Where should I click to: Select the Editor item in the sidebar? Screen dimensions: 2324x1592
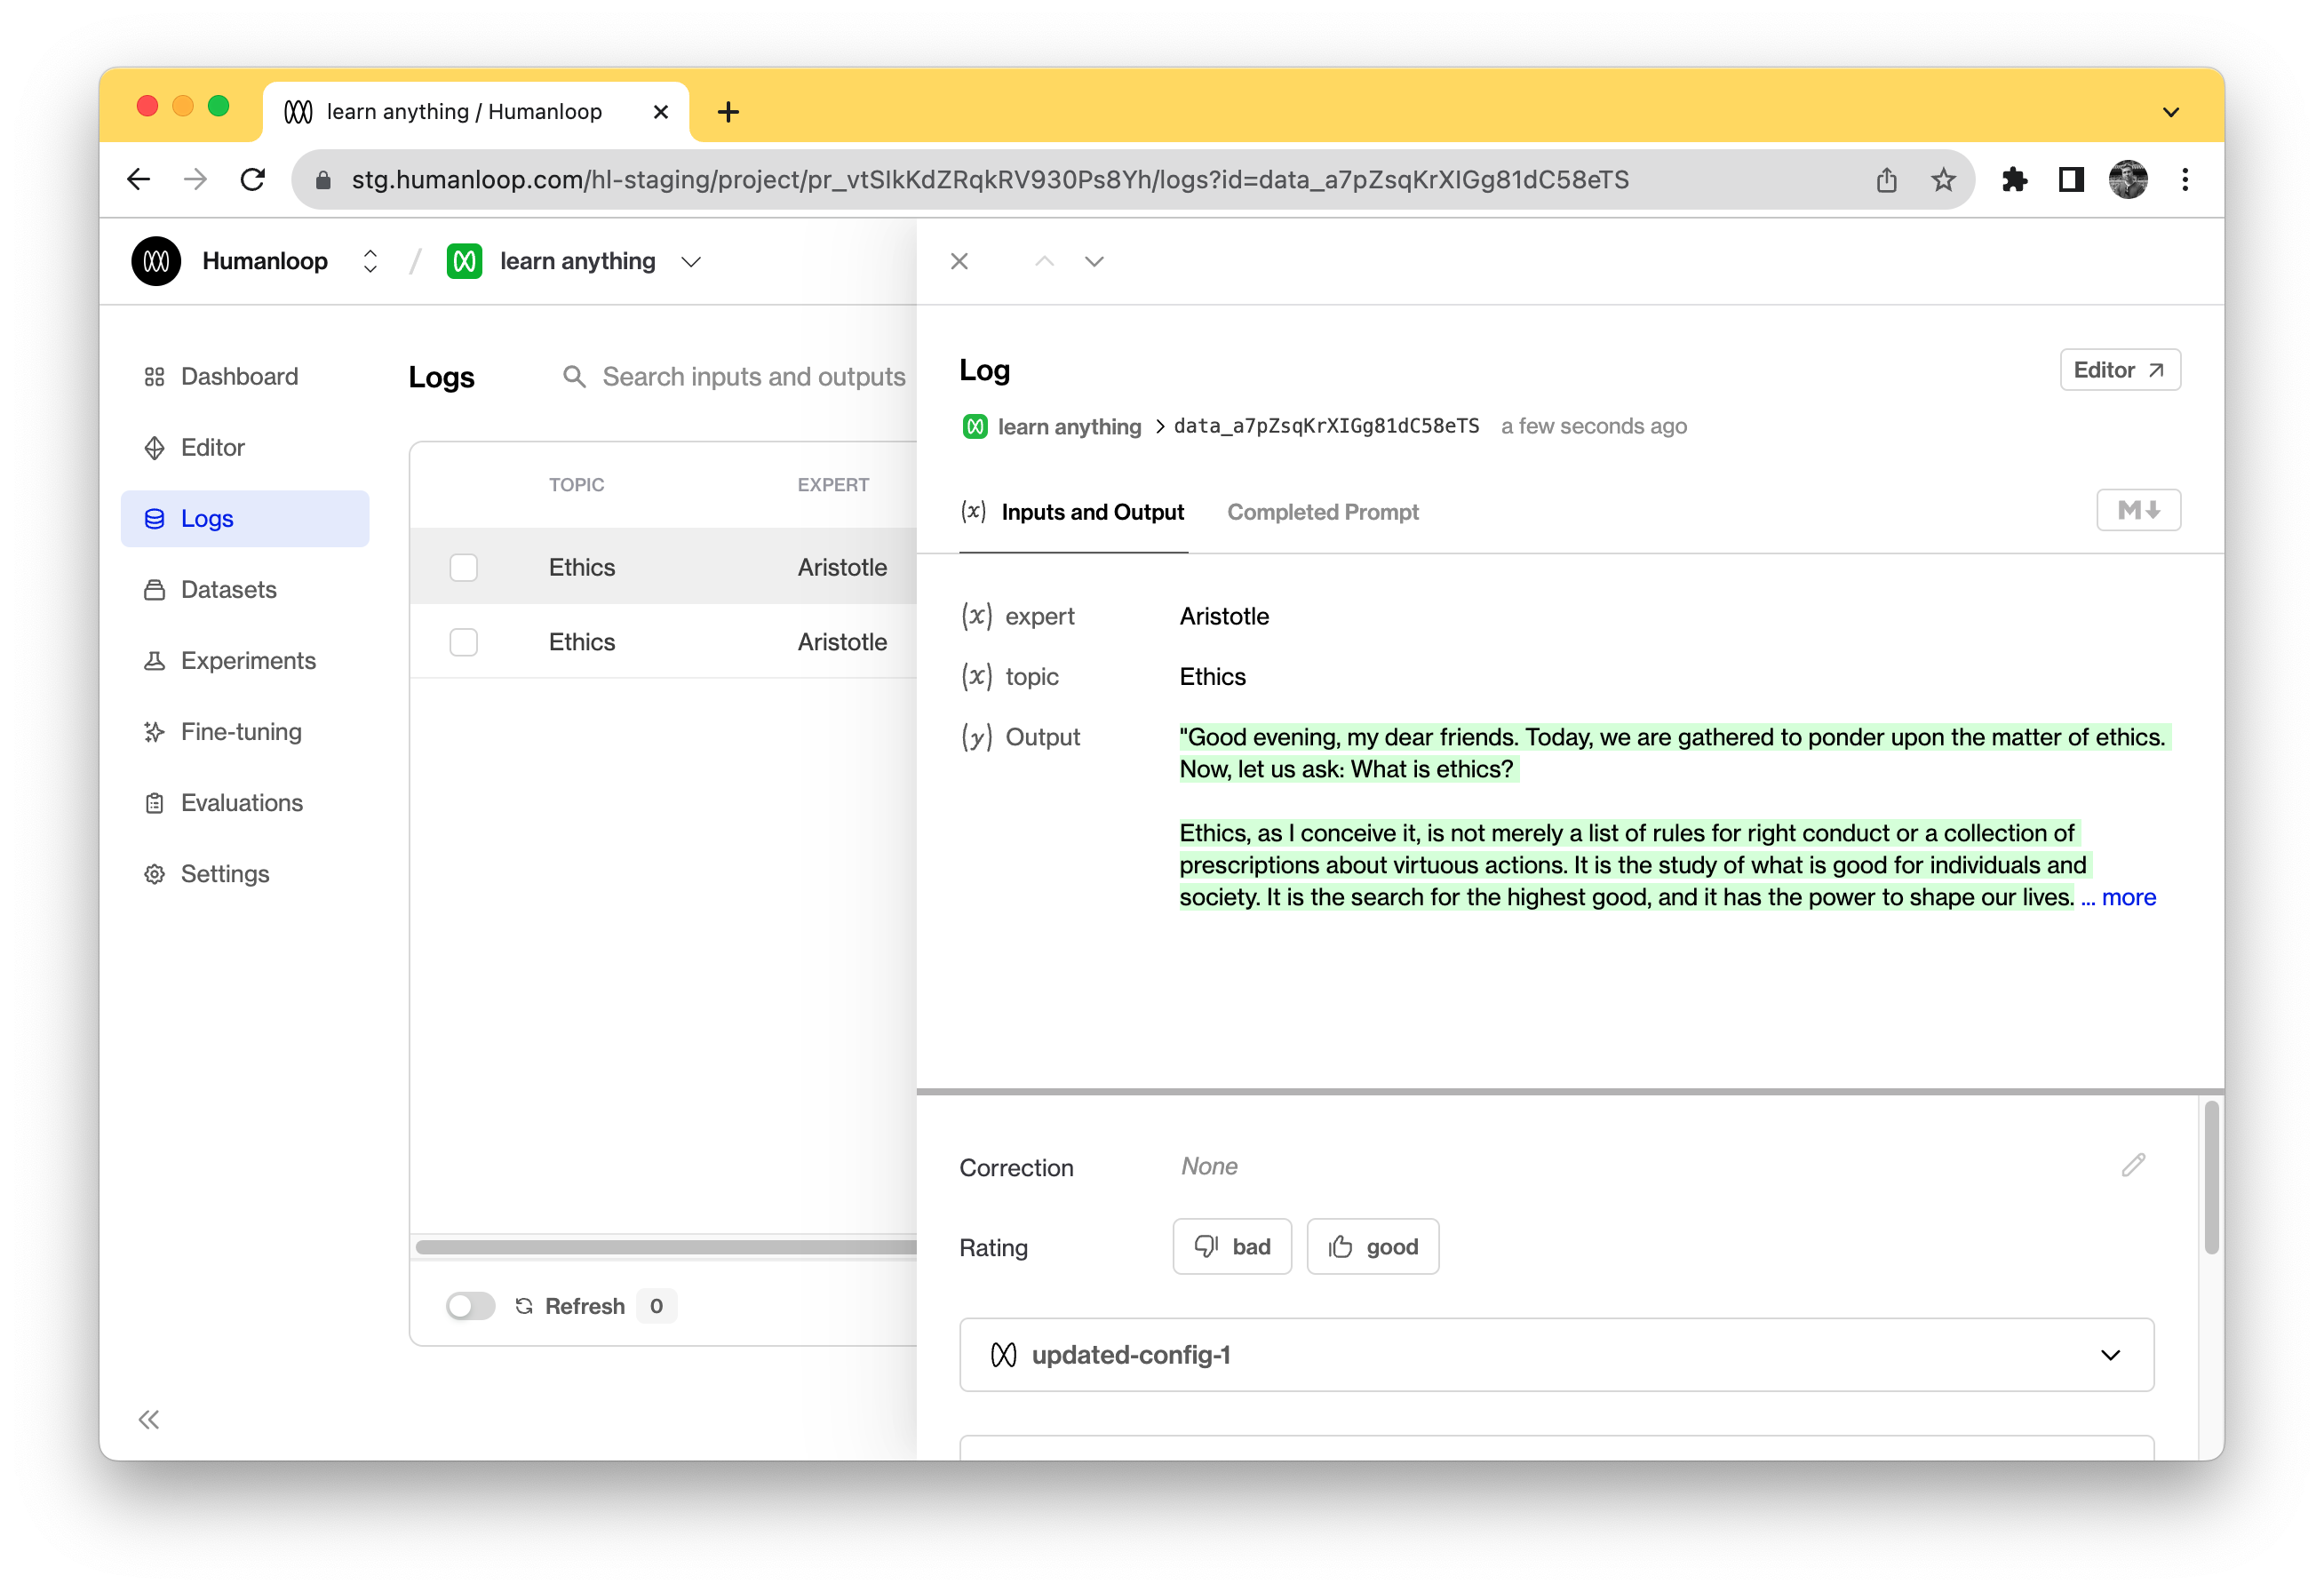point(212,447)
